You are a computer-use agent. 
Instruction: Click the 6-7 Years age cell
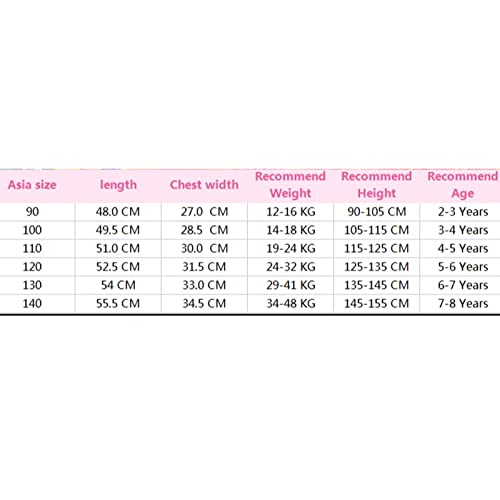[x=463, y=285]
